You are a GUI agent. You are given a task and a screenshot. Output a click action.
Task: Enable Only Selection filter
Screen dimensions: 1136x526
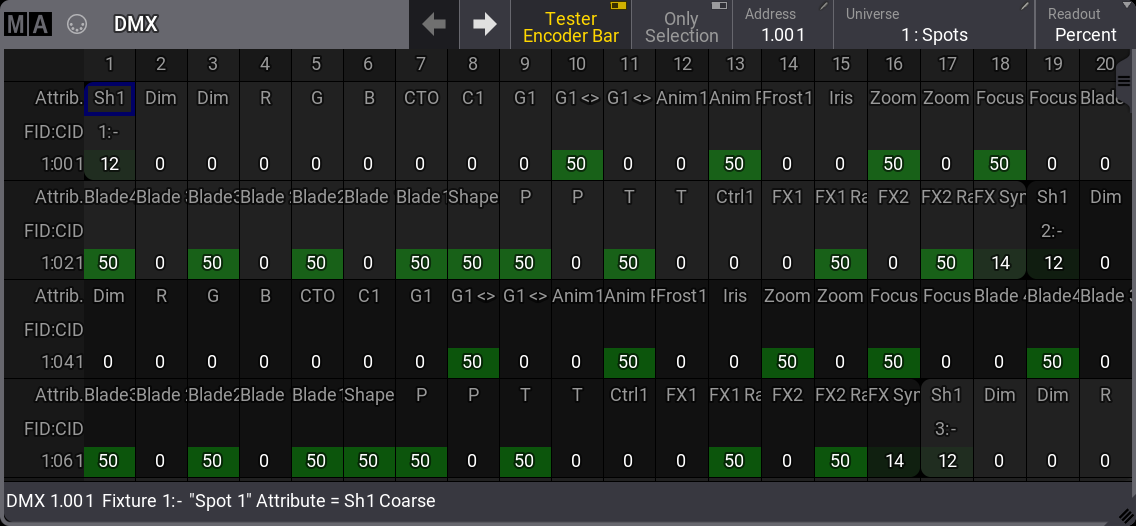pyautogui.click(x=681, y=26)
